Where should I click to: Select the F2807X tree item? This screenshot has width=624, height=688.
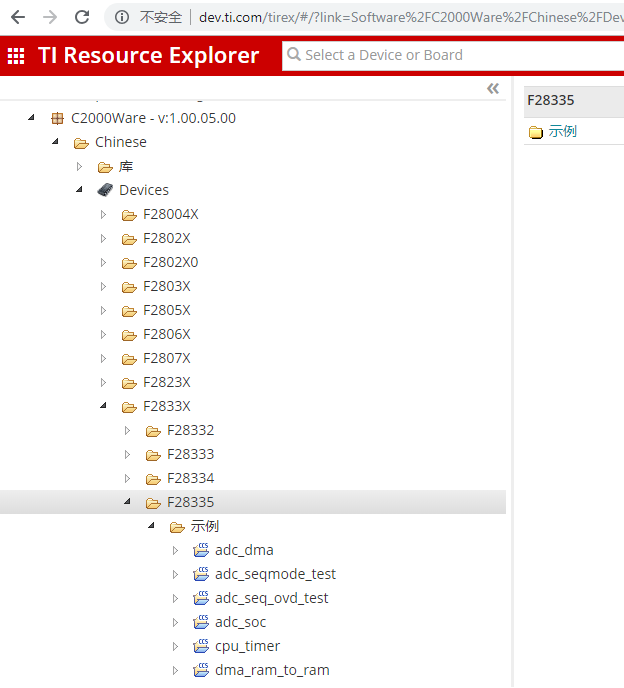[x=167, y=358]
